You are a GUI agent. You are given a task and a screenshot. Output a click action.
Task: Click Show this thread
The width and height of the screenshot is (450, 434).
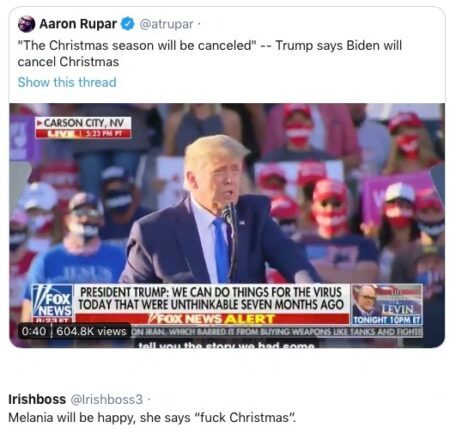click(67, 82)
